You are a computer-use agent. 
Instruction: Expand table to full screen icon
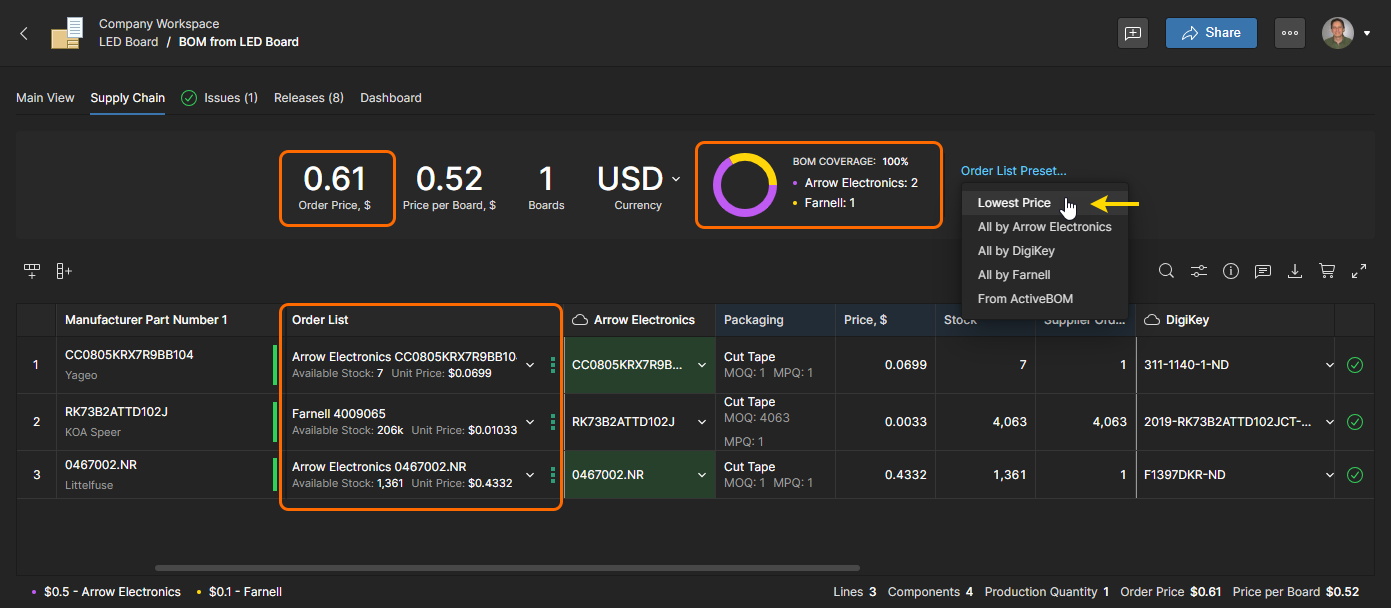[x=1359, y=271]
